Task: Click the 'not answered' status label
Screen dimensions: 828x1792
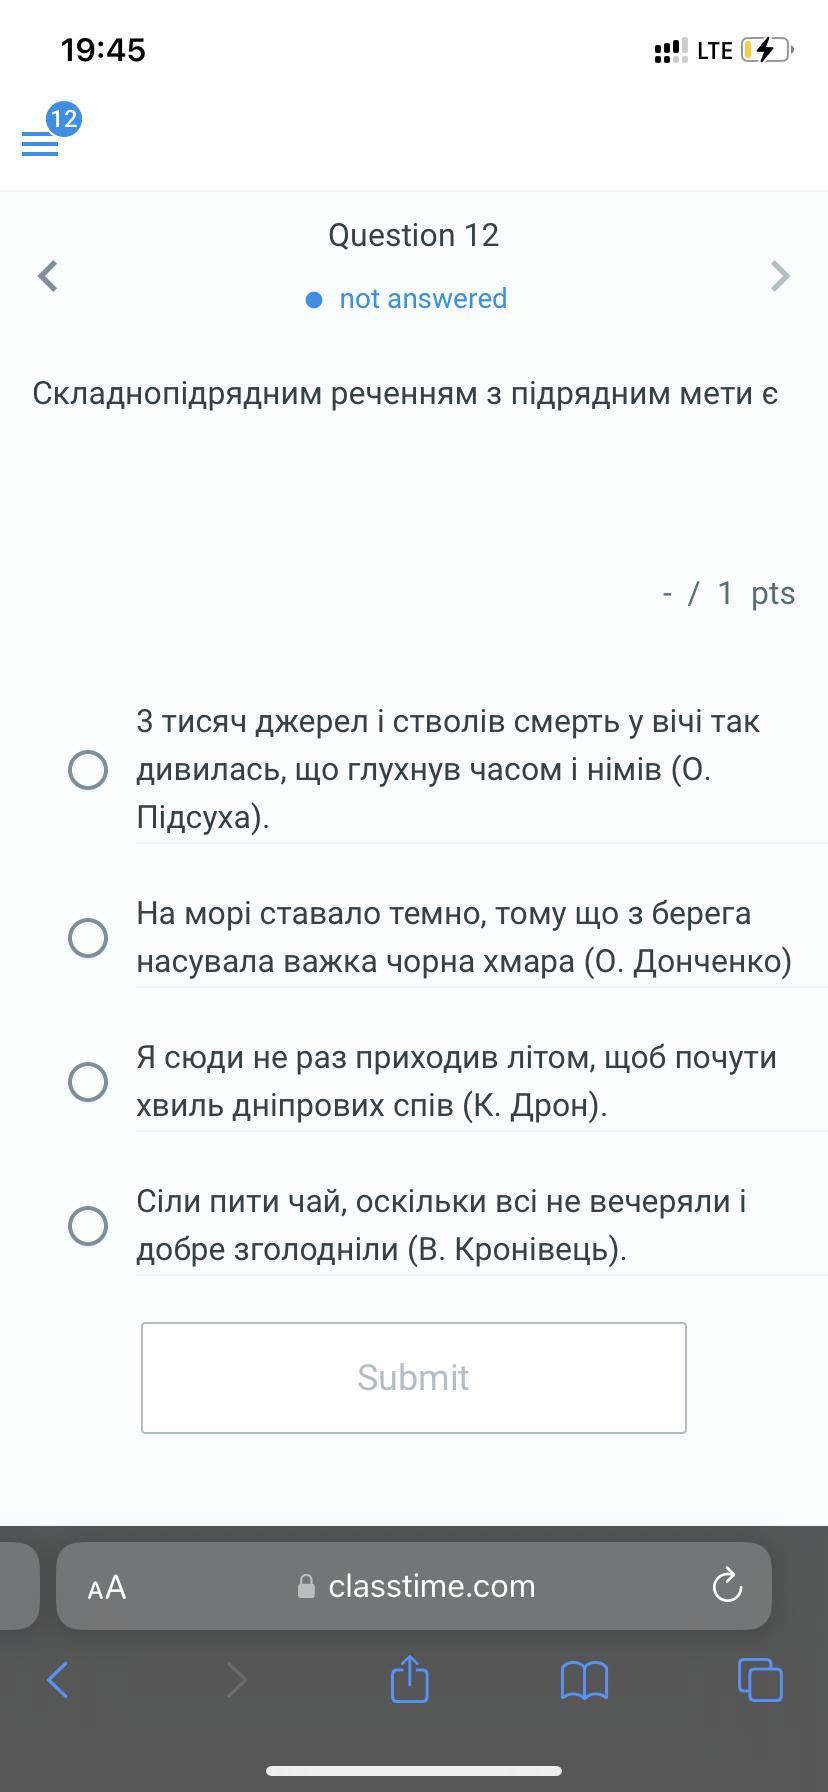Action: click(422, 299)
